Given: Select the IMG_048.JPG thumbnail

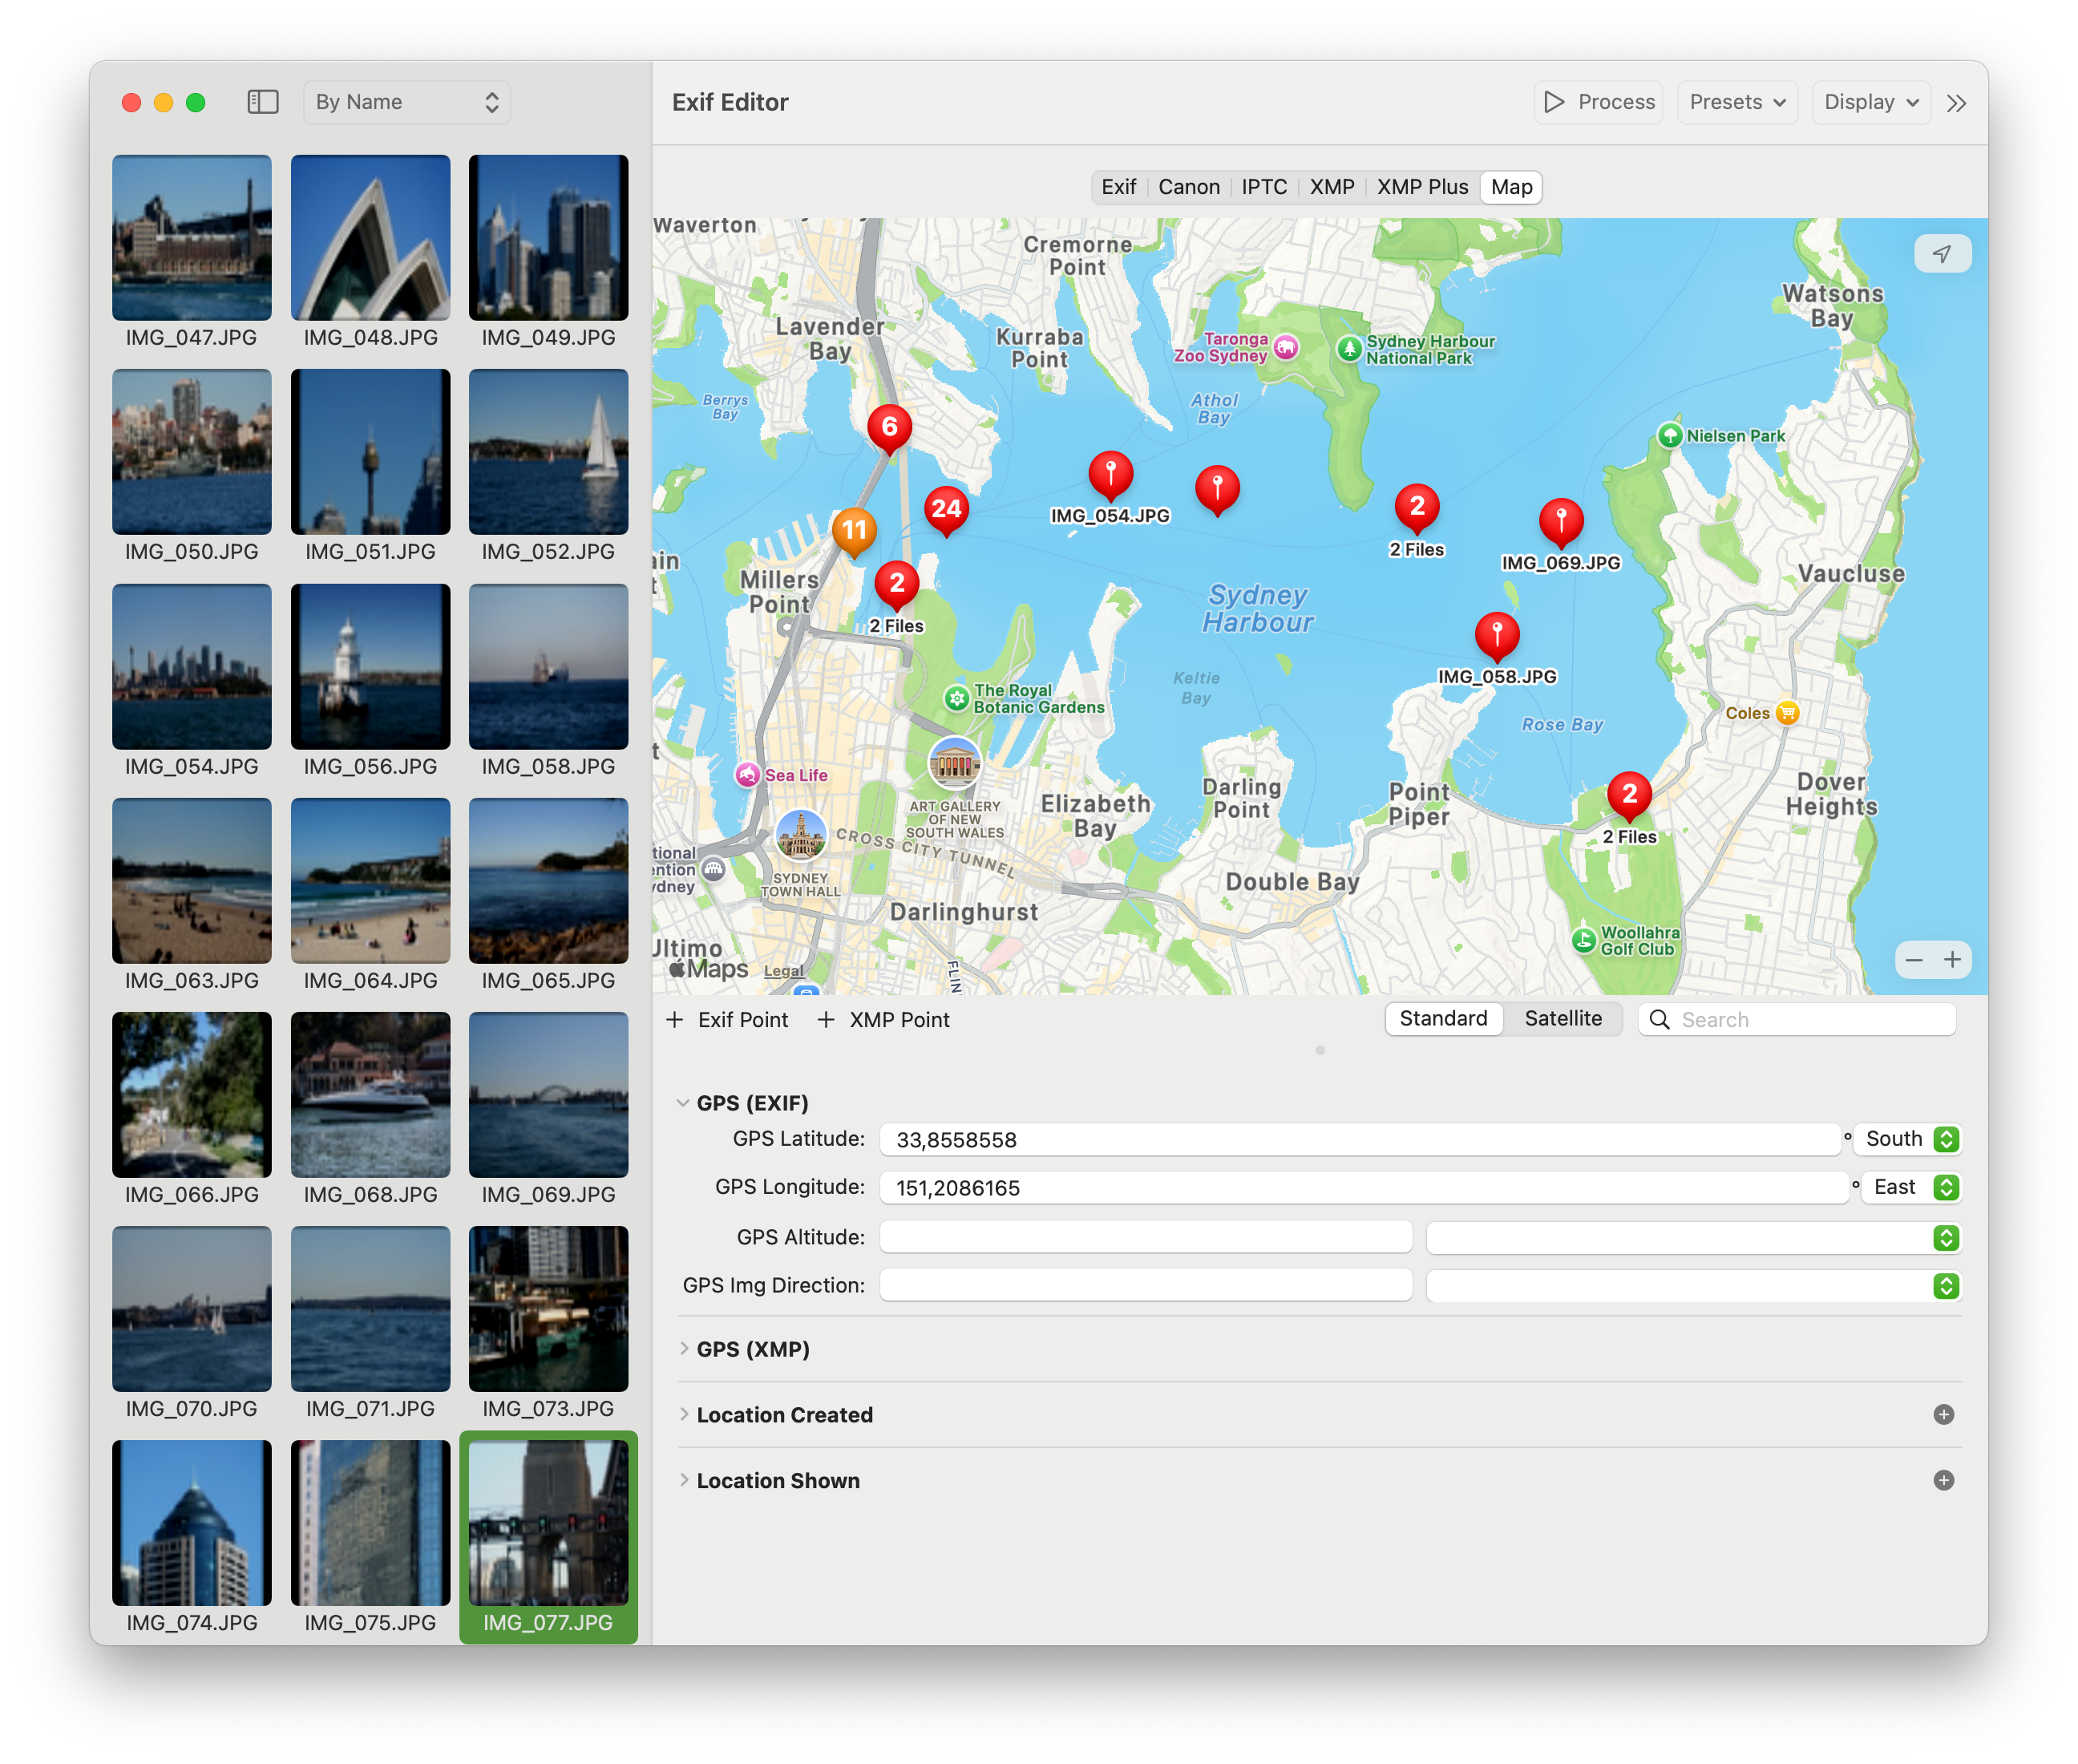Looking at the screenshot, I should coord(370,238).
